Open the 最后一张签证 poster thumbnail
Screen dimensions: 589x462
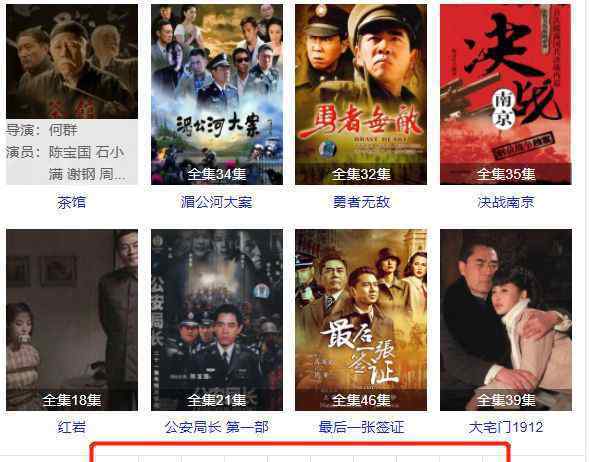tap(361, 320)
